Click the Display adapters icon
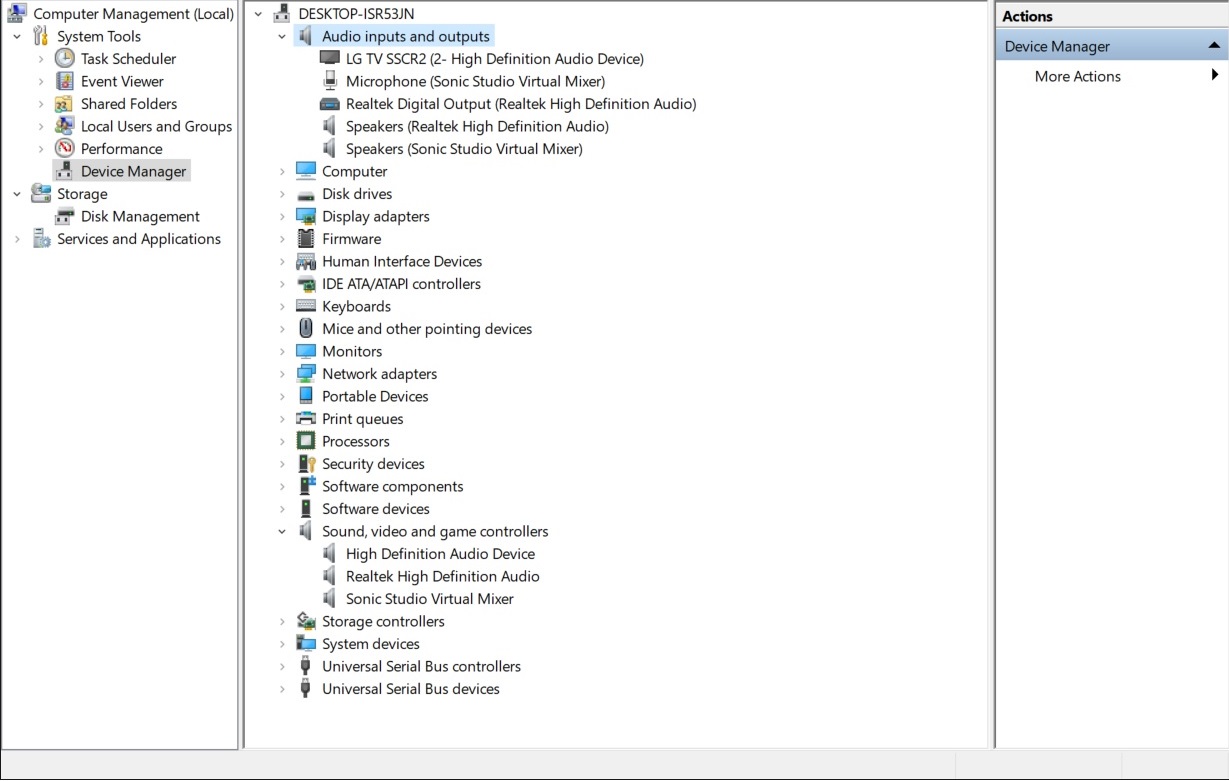This screenshot has width=1229, height=781. pyautogui.click(x=306, y=217)
